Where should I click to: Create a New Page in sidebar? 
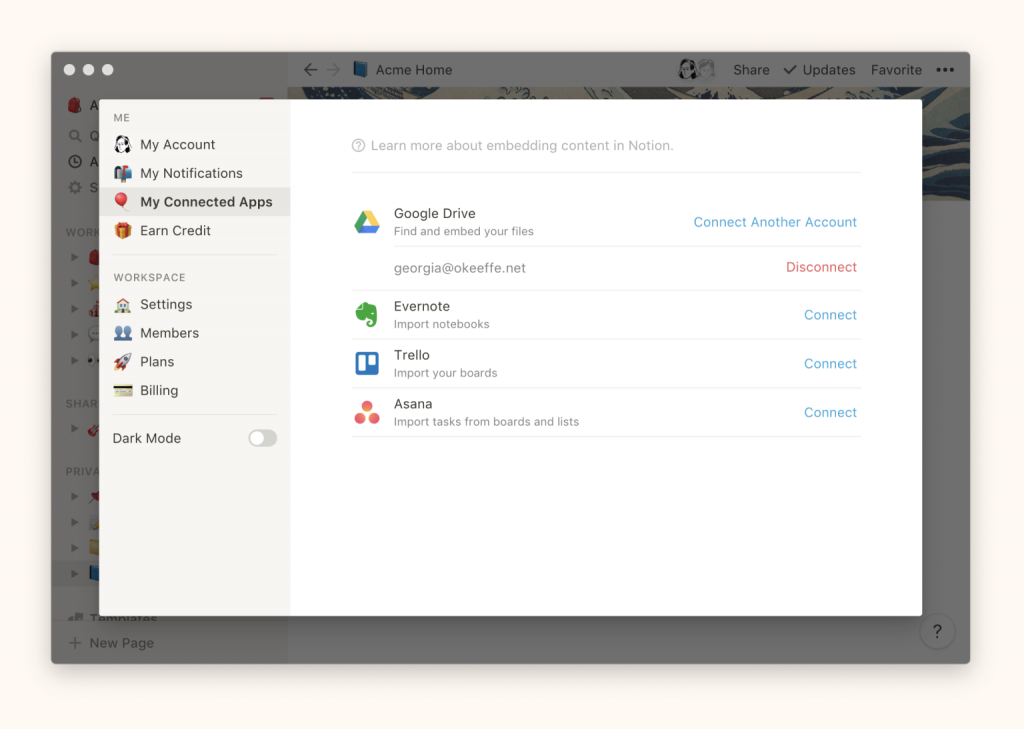point(112,643)
